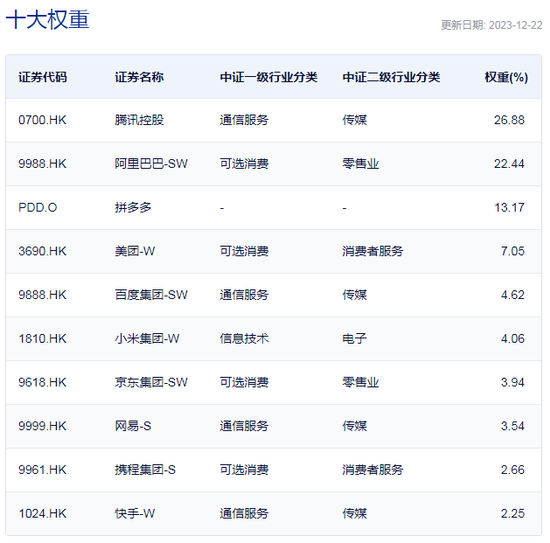Click weight value 2.66

(x=513, y=470)
